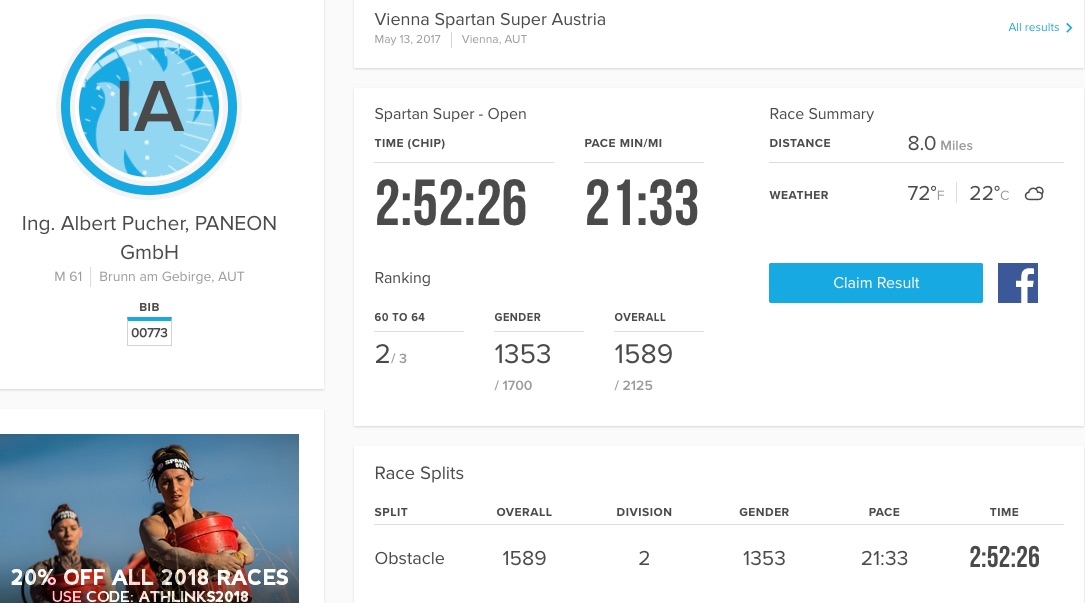Click the Vienna Spartan Super Austria title

490,19
